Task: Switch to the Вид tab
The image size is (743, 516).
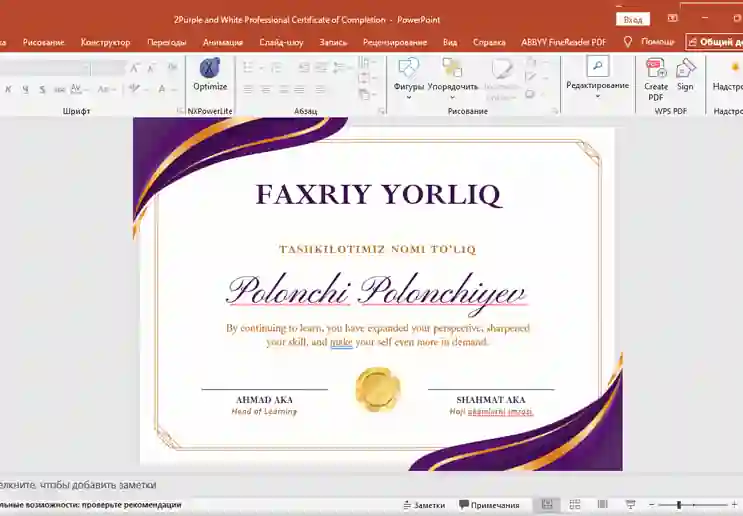Action: [450, 42]
